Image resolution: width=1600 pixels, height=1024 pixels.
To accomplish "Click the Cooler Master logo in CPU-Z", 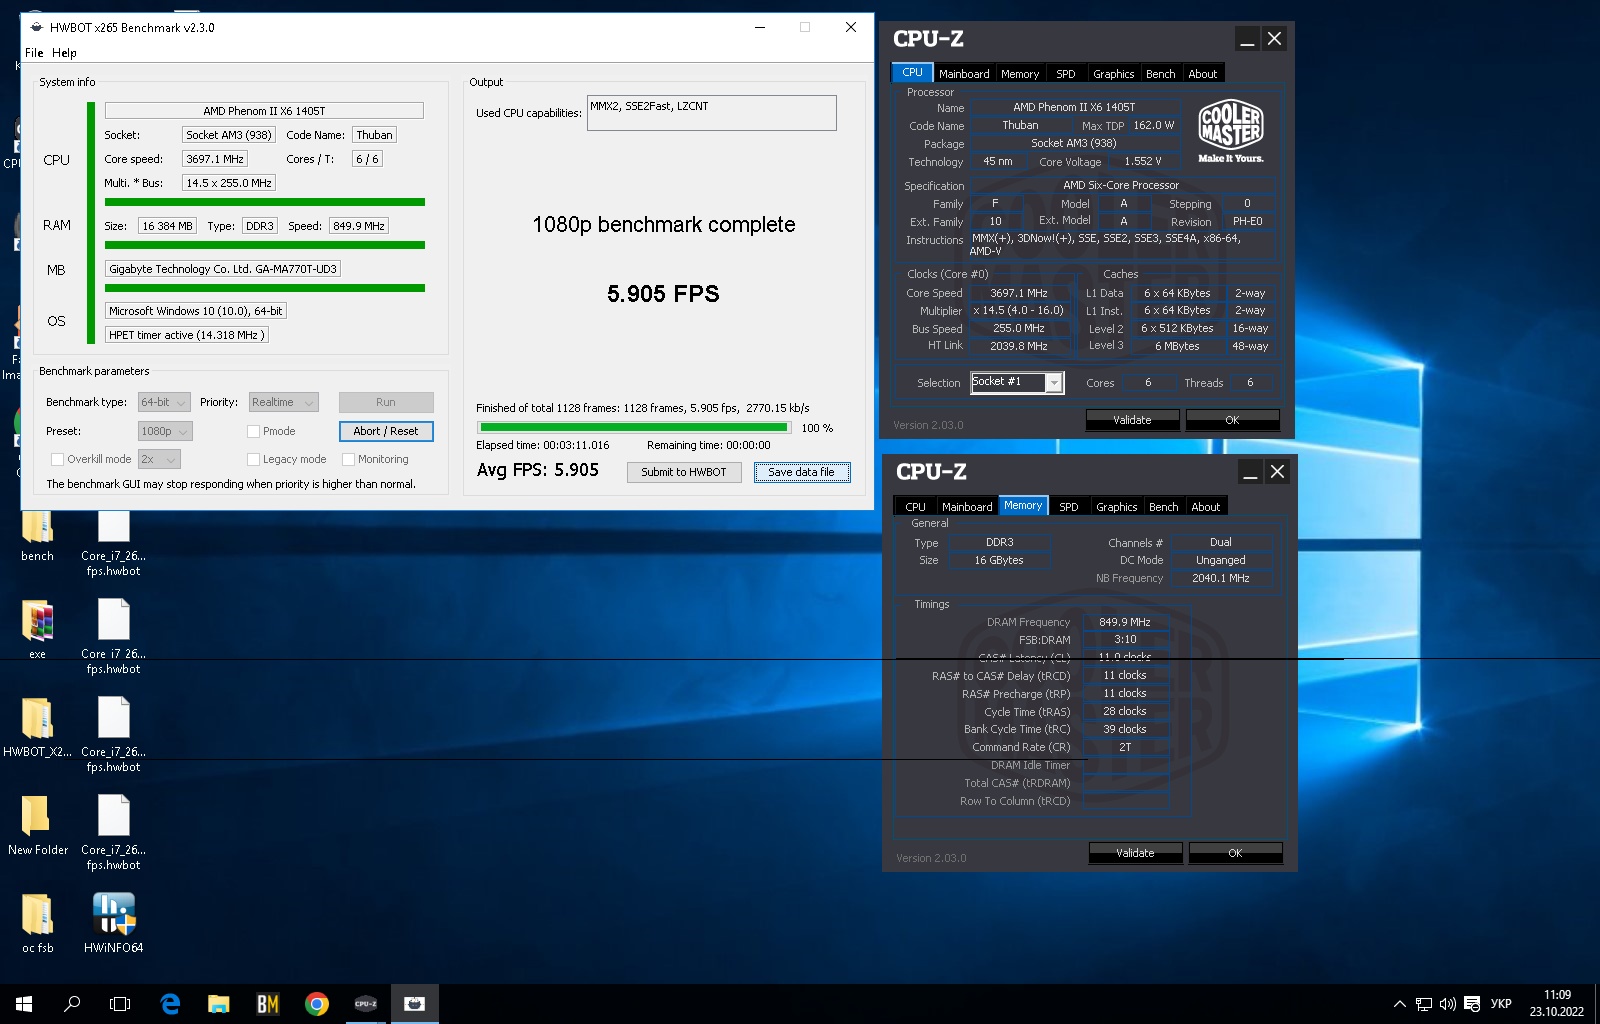I will pyautogui.click(x=1231, y=130).
